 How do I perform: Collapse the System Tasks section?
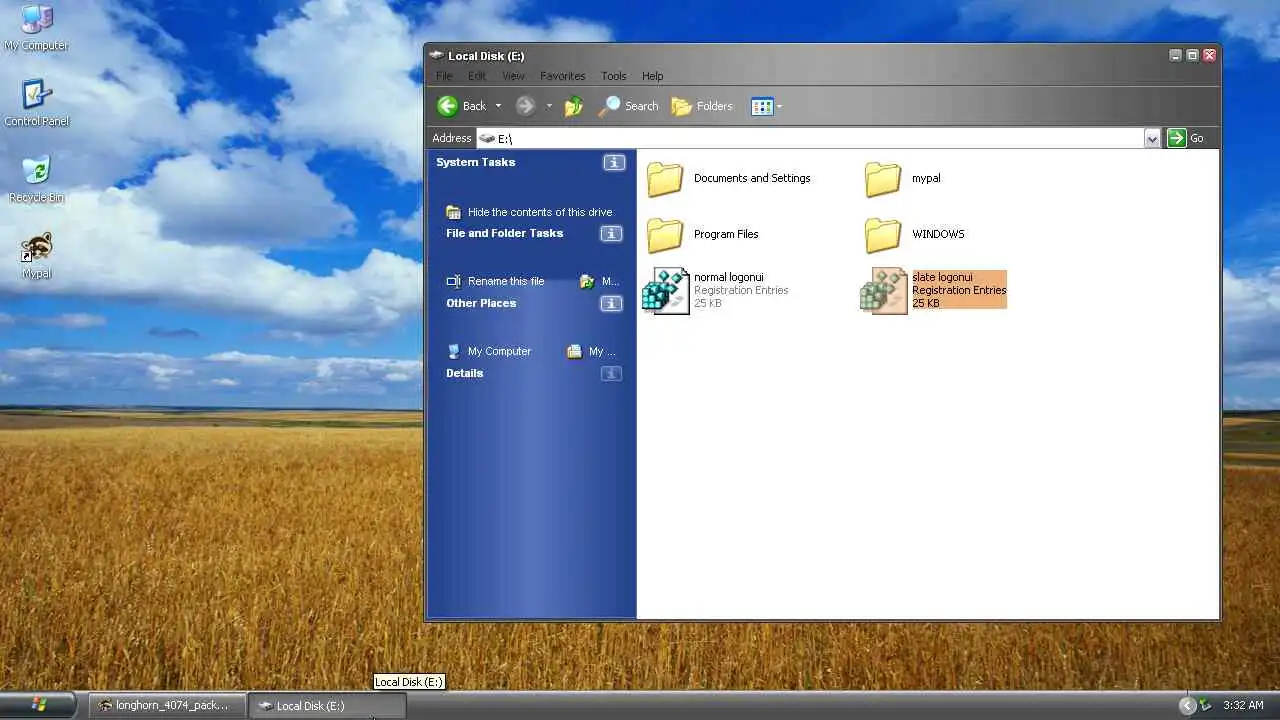(614, 162)
